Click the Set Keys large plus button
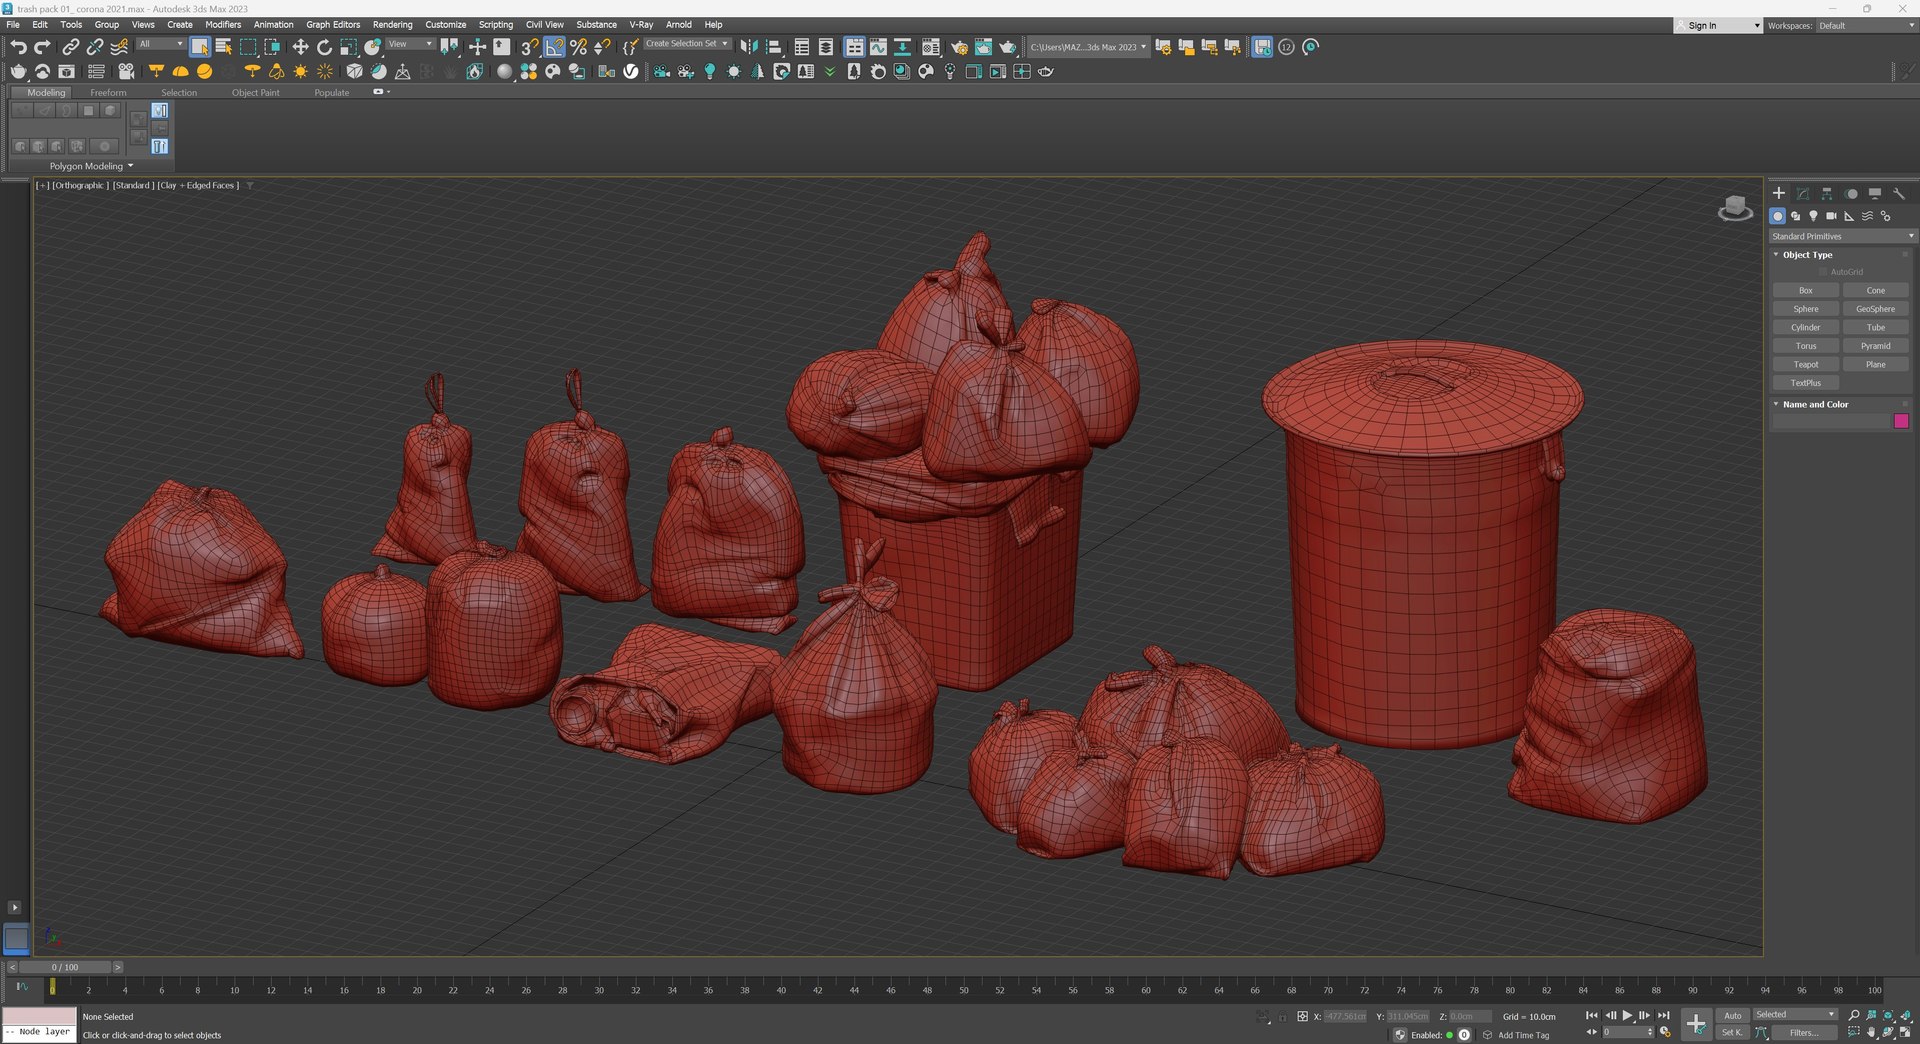Image resolution: width=1920 pixels, height=1044 pixels. coord(1696,1023)
